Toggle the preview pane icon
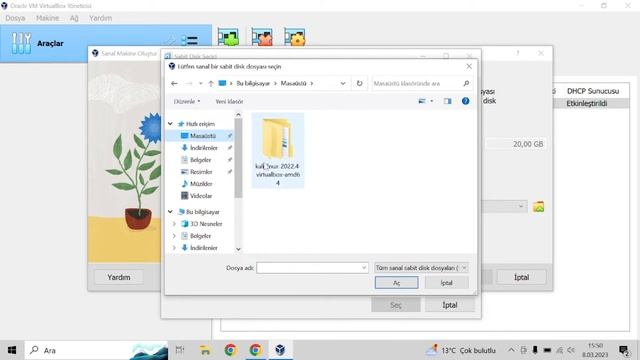The height and width of the screenshot is (360, 640). point(447,101)
